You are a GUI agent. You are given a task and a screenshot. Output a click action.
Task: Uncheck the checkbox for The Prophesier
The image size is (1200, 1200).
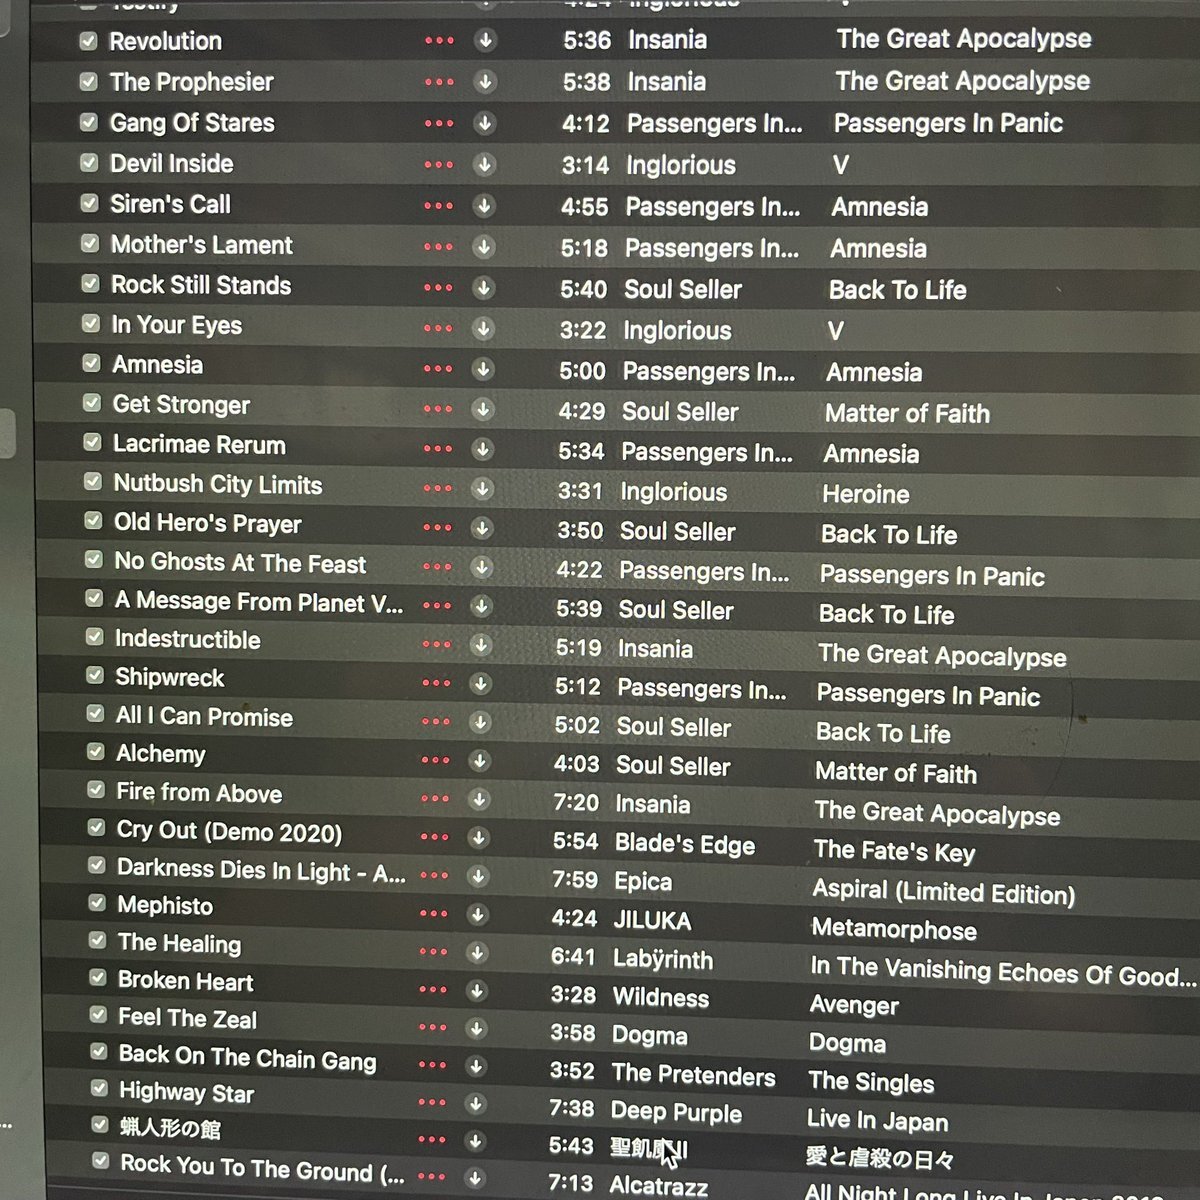[88, 82]
